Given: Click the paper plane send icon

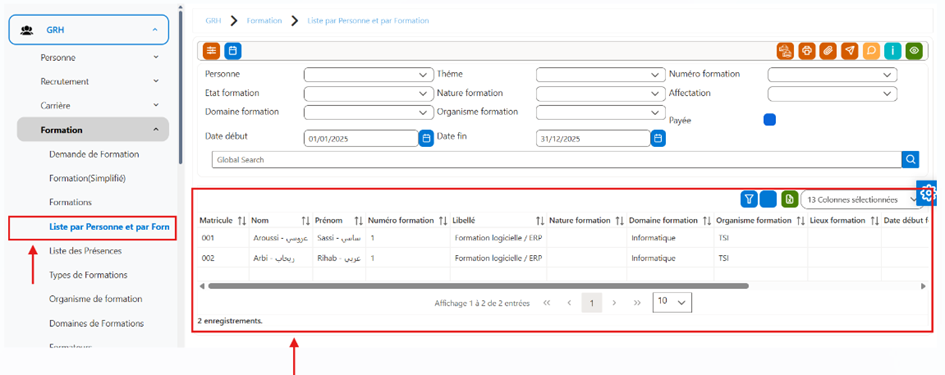Looking at the screenshot, I should pyautogui.click(x=850, y=51).
